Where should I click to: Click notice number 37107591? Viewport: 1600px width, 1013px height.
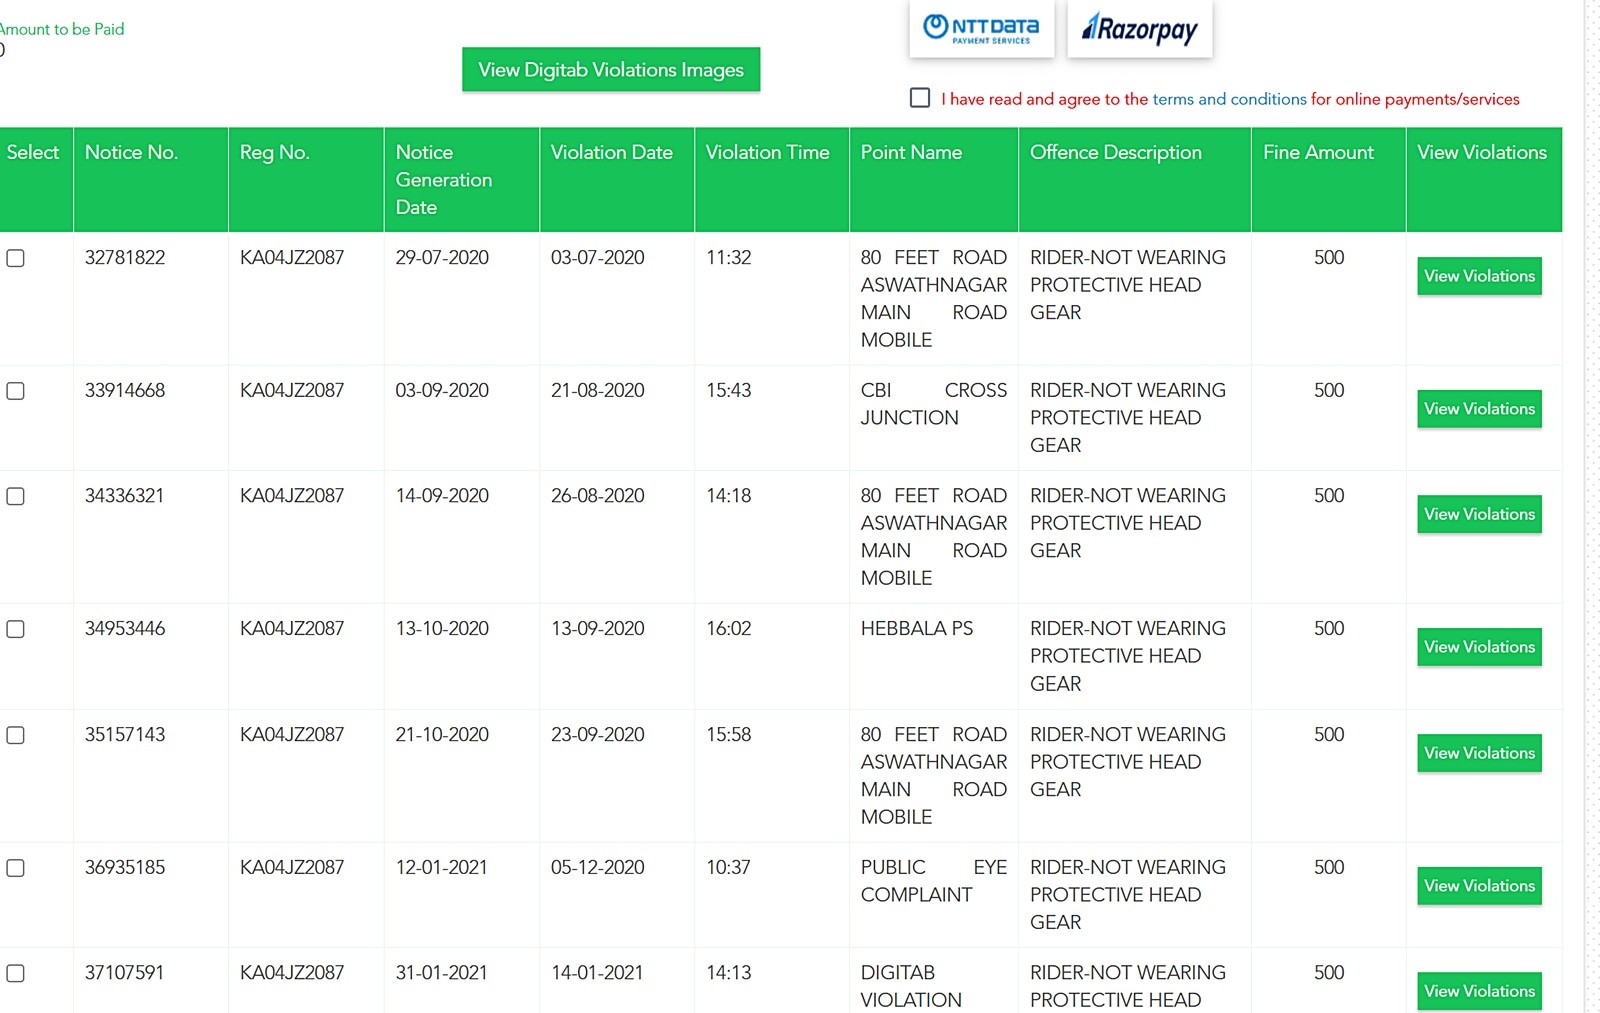[x=124, y=973]
